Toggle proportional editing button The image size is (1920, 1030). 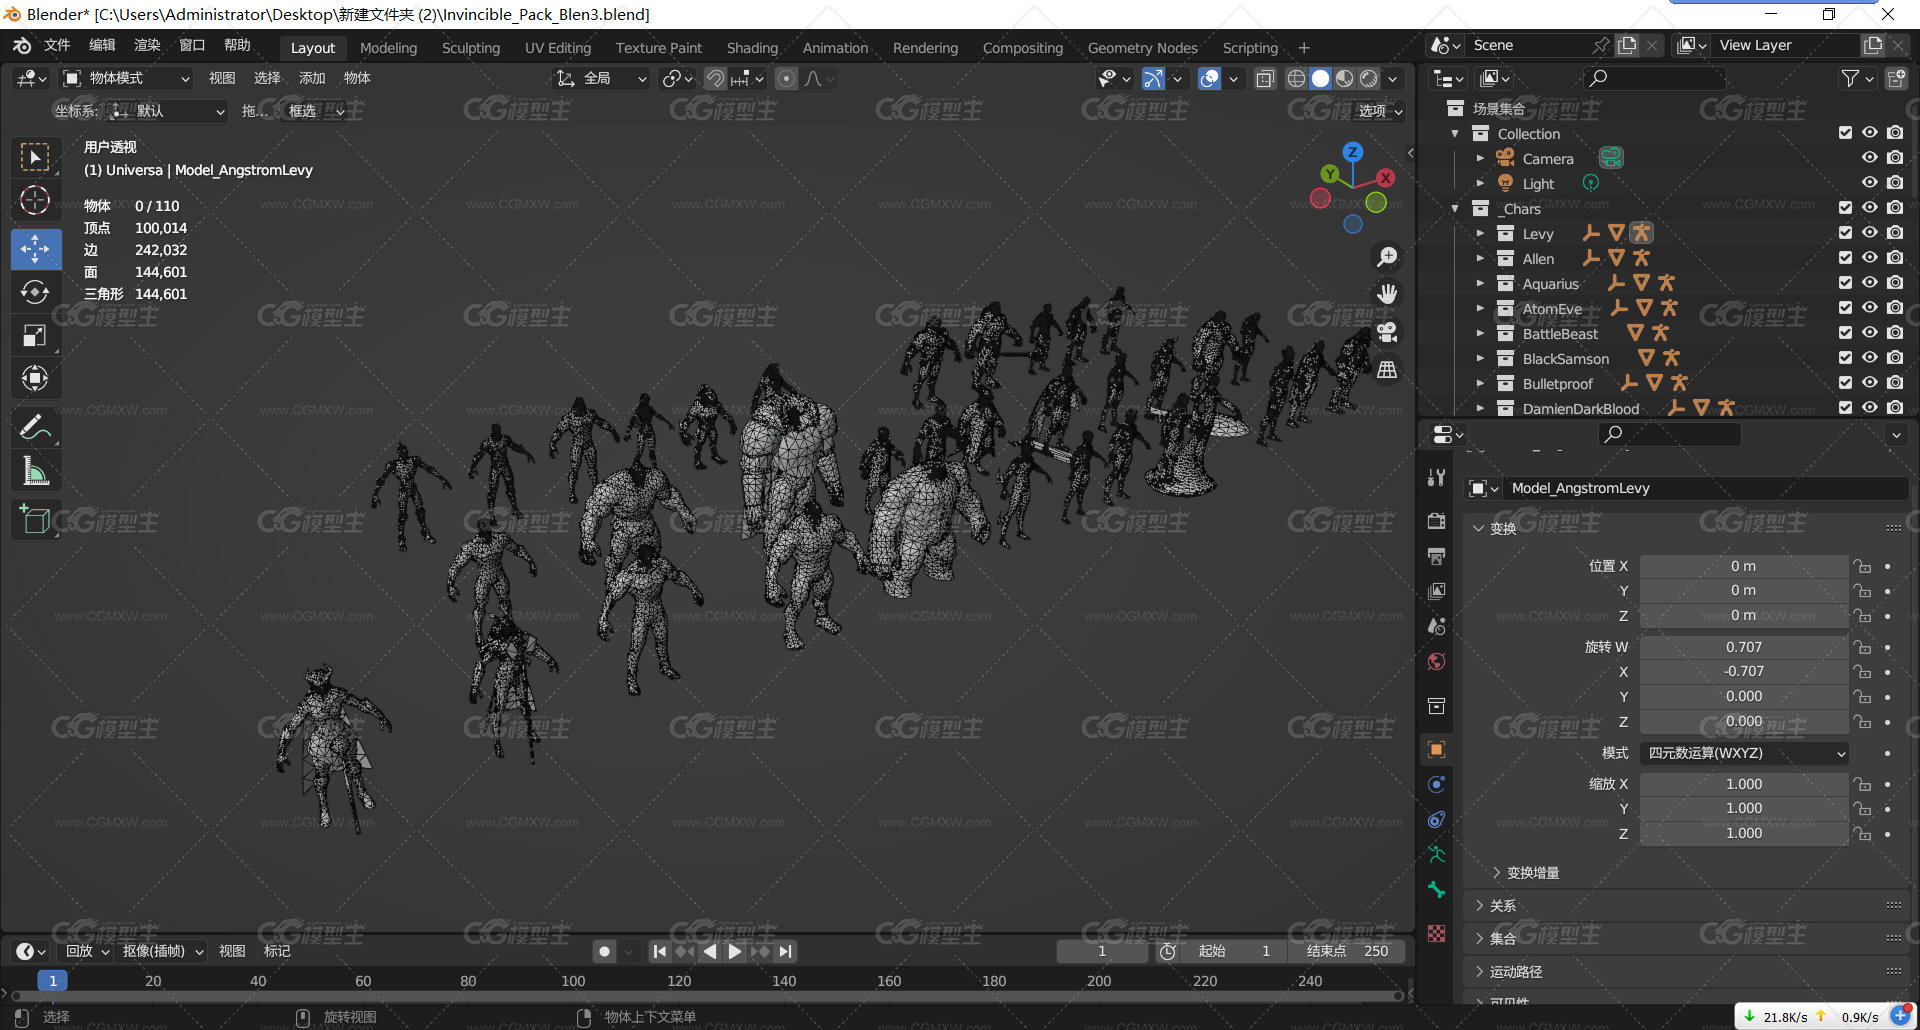click(787, 78)
